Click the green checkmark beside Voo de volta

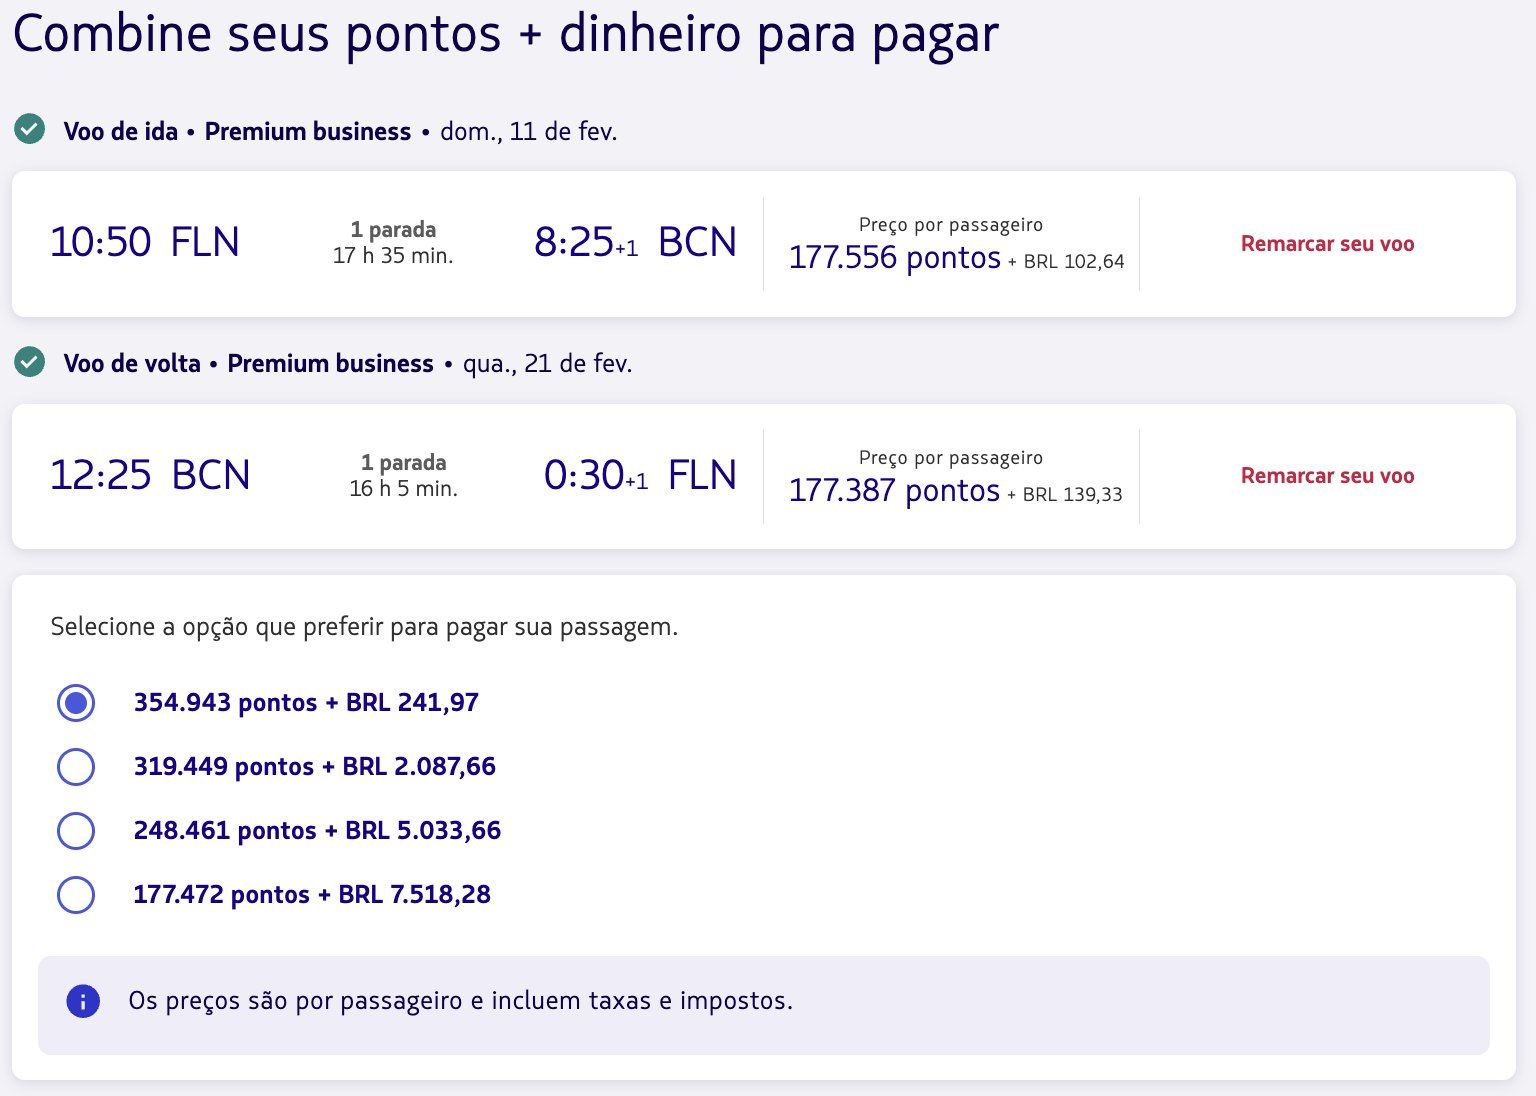pos(29,361)
